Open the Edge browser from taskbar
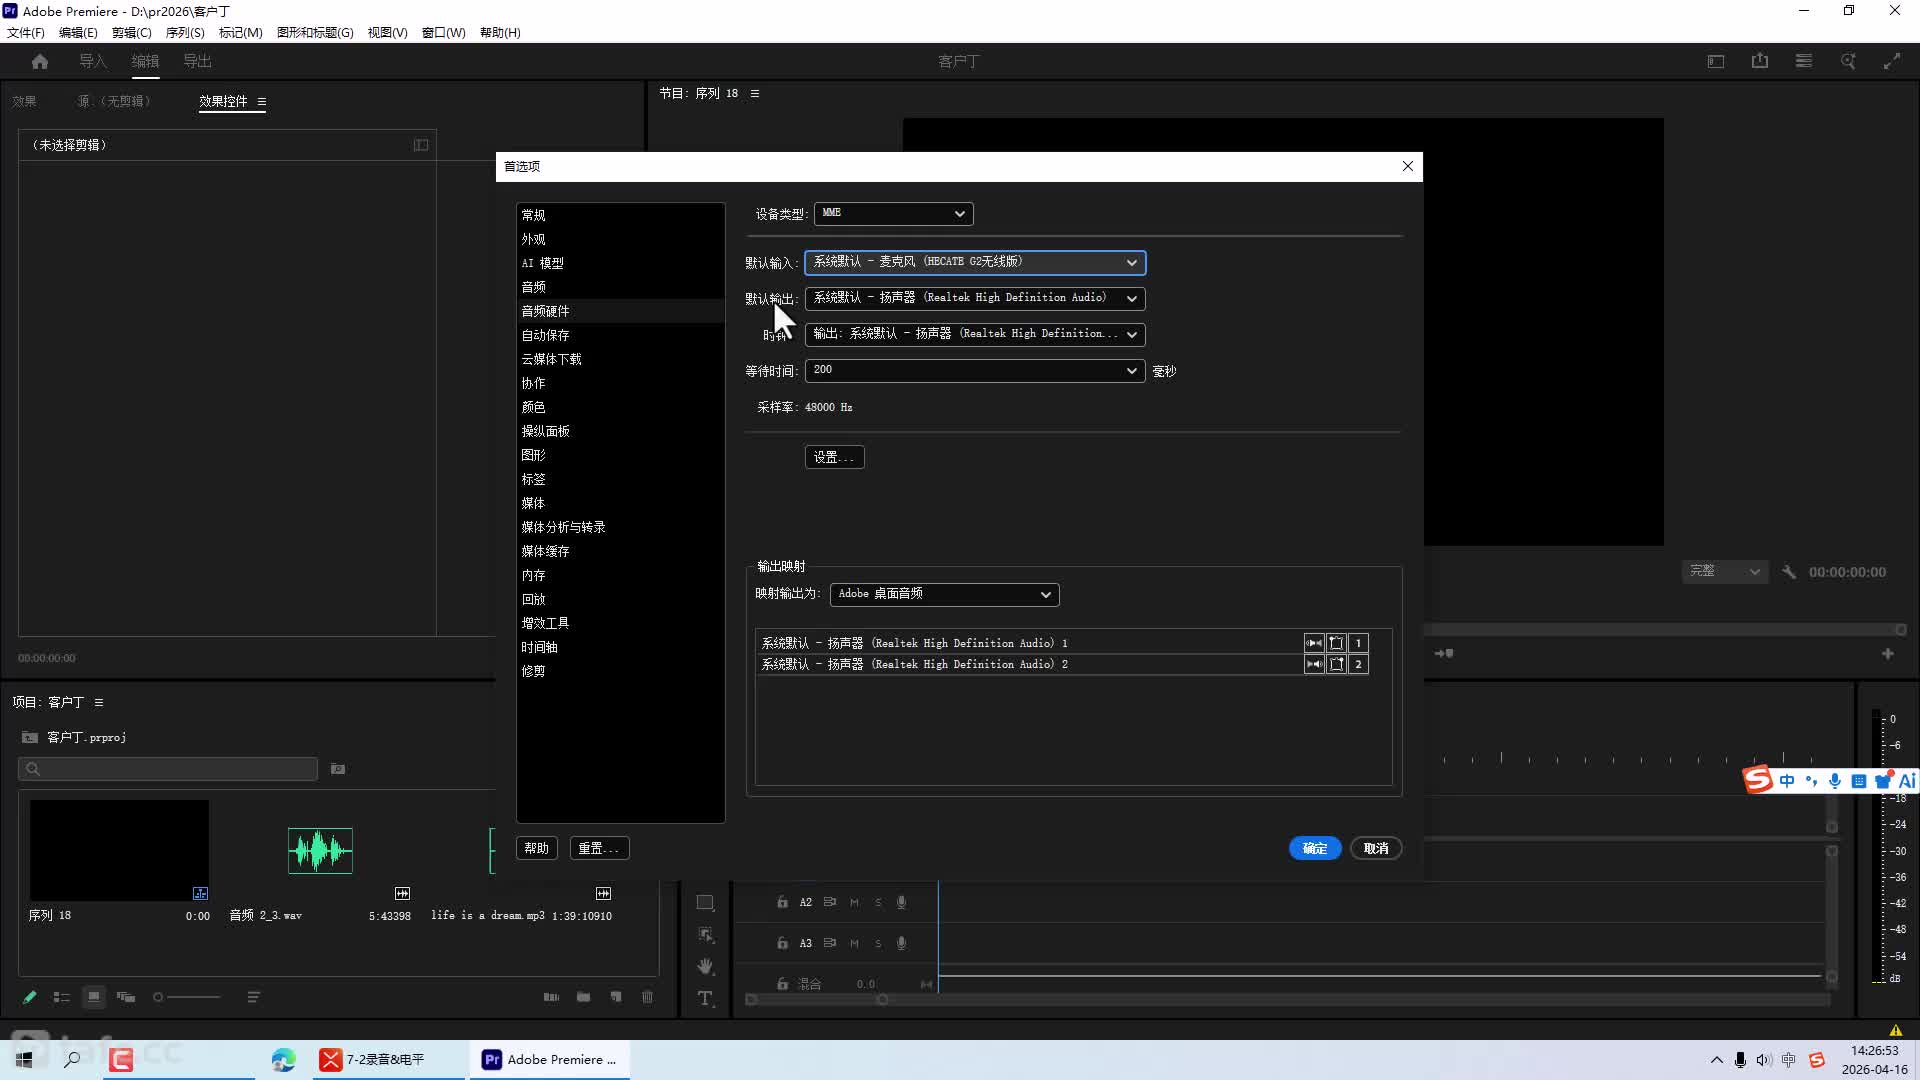Viewport: 1920px width, 1080px height. pos(283,1060)
